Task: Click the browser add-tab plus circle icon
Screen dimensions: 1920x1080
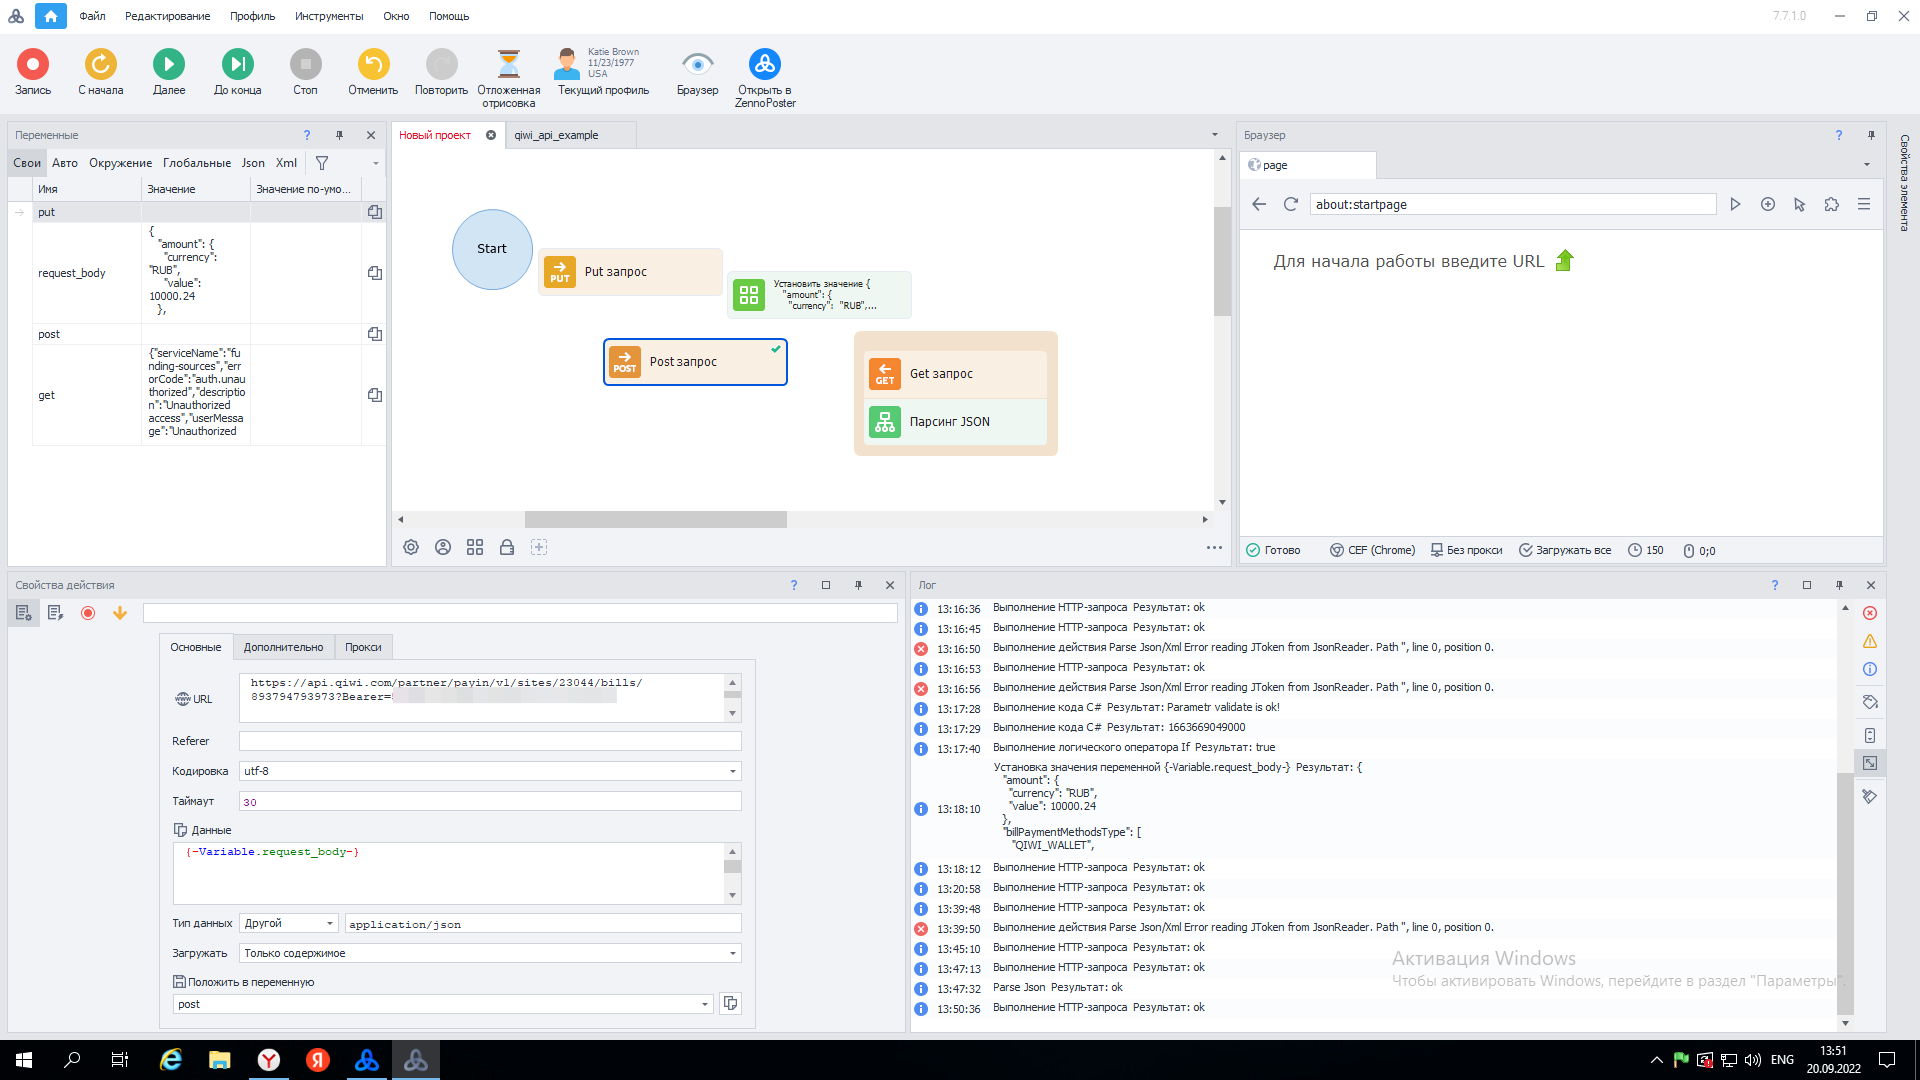Action: pos(1768,204)
